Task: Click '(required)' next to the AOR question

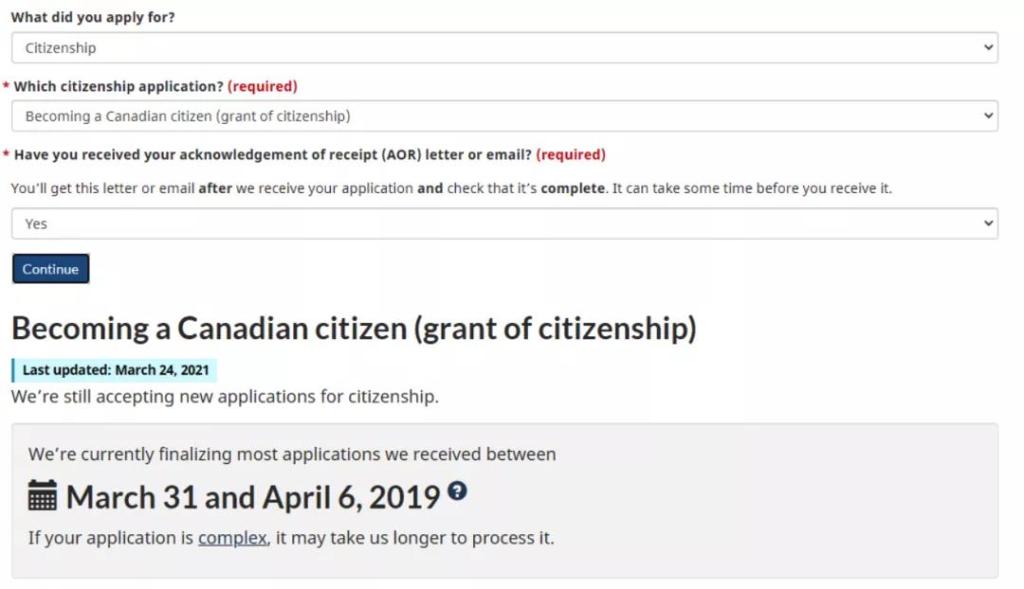Action: coord(571,155)
